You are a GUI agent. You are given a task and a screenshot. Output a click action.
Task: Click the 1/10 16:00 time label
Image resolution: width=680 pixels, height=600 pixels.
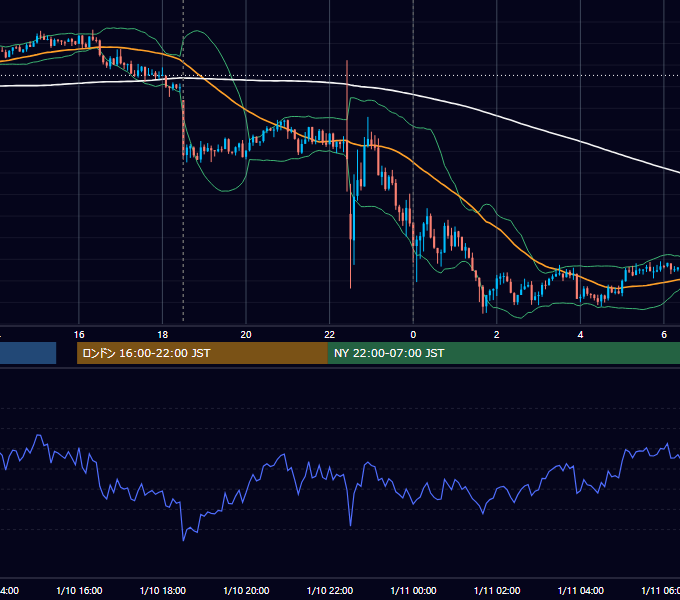pyautogui.click(x=79, y=590)
